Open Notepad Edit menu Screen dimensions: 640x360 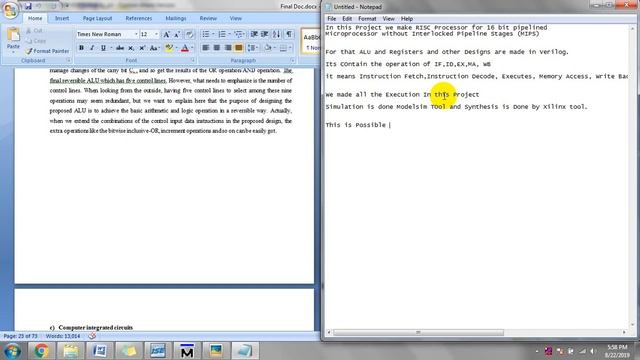click(x=347, y=19)
